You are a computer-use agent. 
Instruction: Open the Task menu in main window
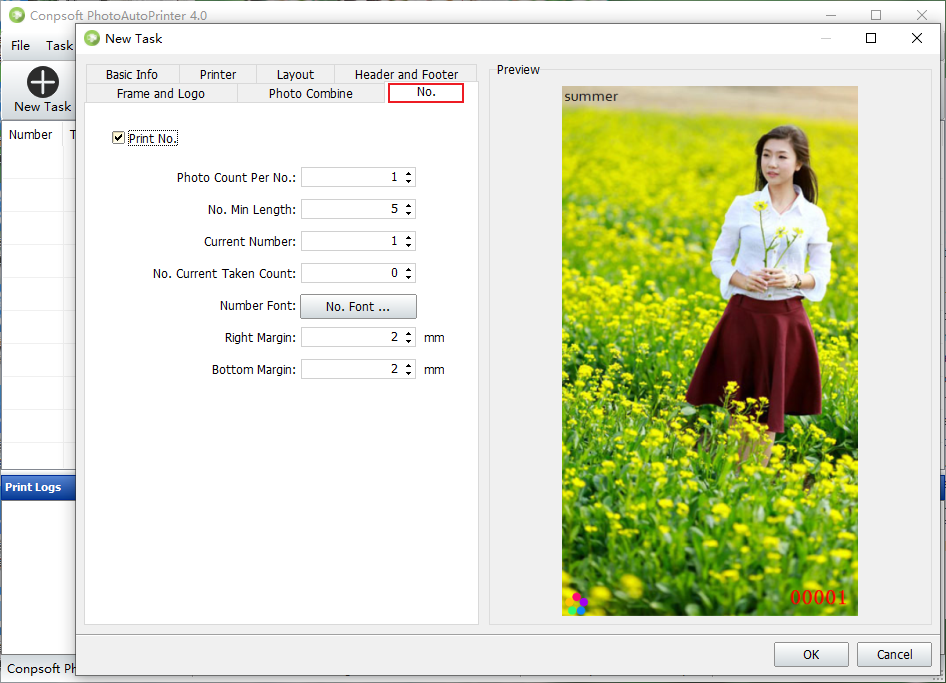click(59, 46)
